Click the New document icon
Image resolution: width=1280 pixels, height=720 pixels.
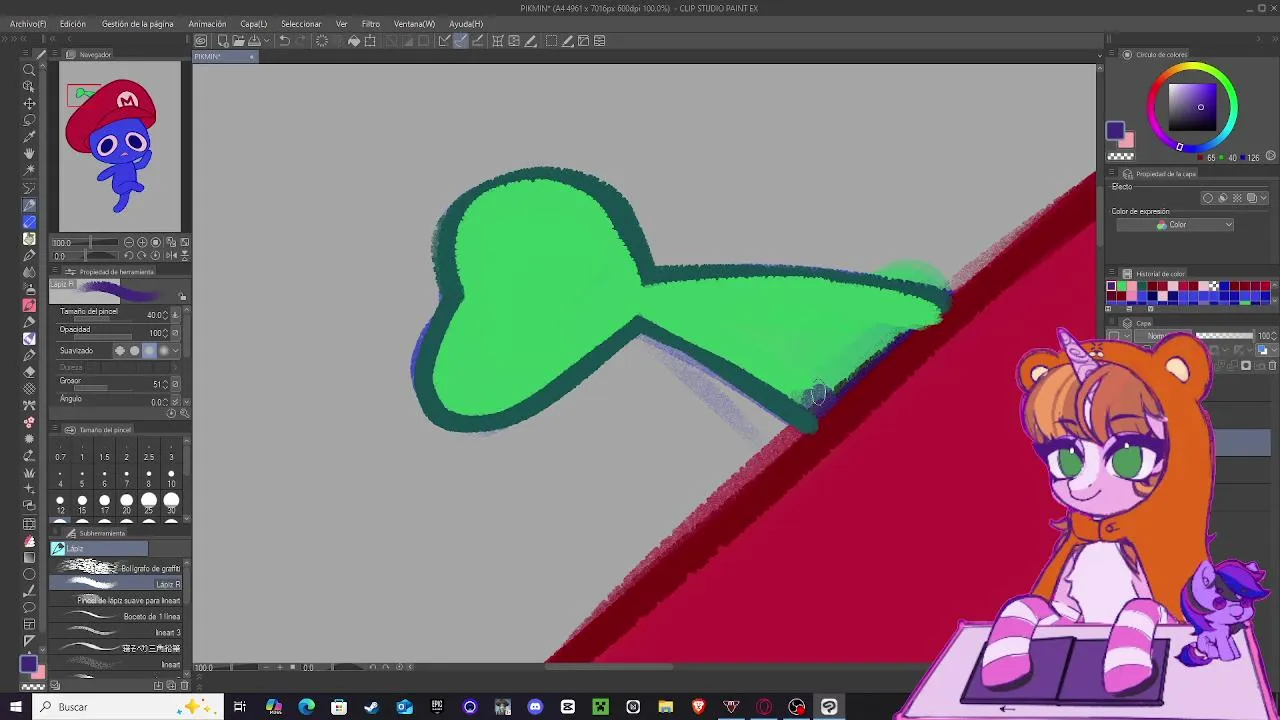223,41
